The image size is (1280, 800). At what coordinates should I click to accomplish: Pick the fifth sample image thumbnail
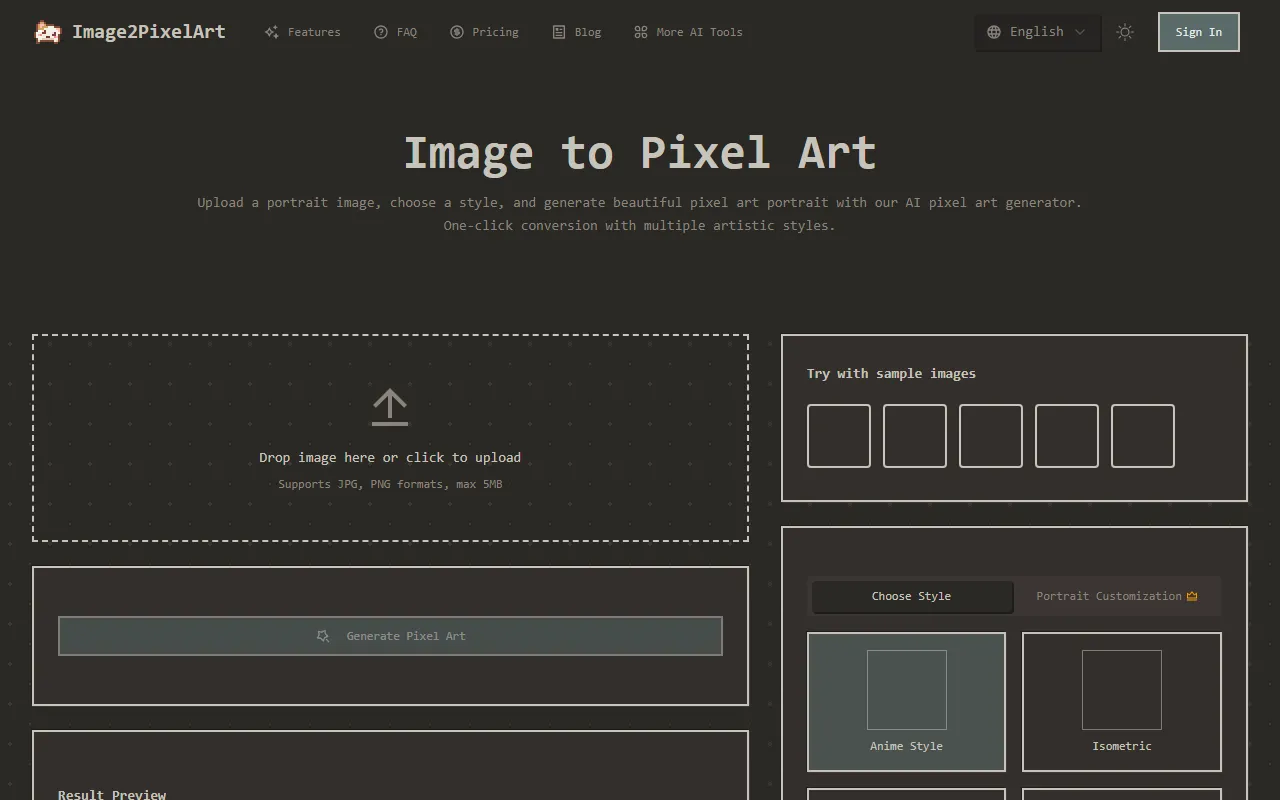coord(1143,436)
